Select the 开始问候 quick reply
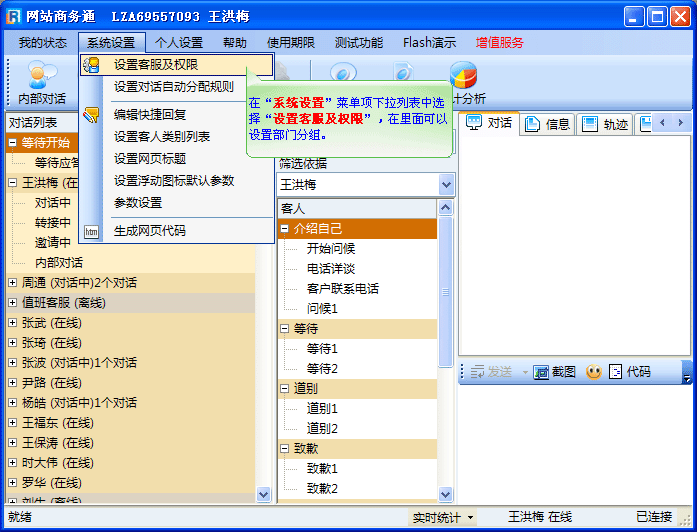Viewport: 697px width, 532px height. coord(331,248)
